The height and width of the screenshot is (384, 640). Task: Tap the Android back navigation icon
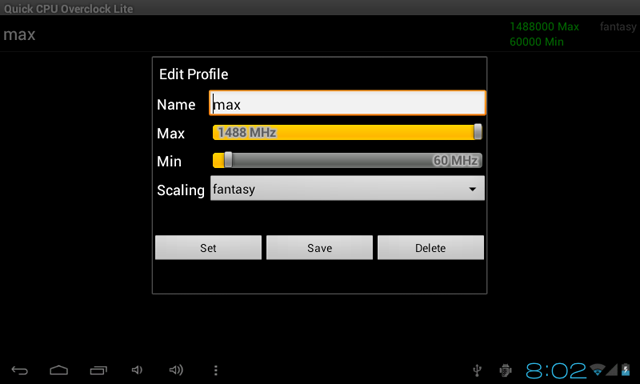point(20,371)
